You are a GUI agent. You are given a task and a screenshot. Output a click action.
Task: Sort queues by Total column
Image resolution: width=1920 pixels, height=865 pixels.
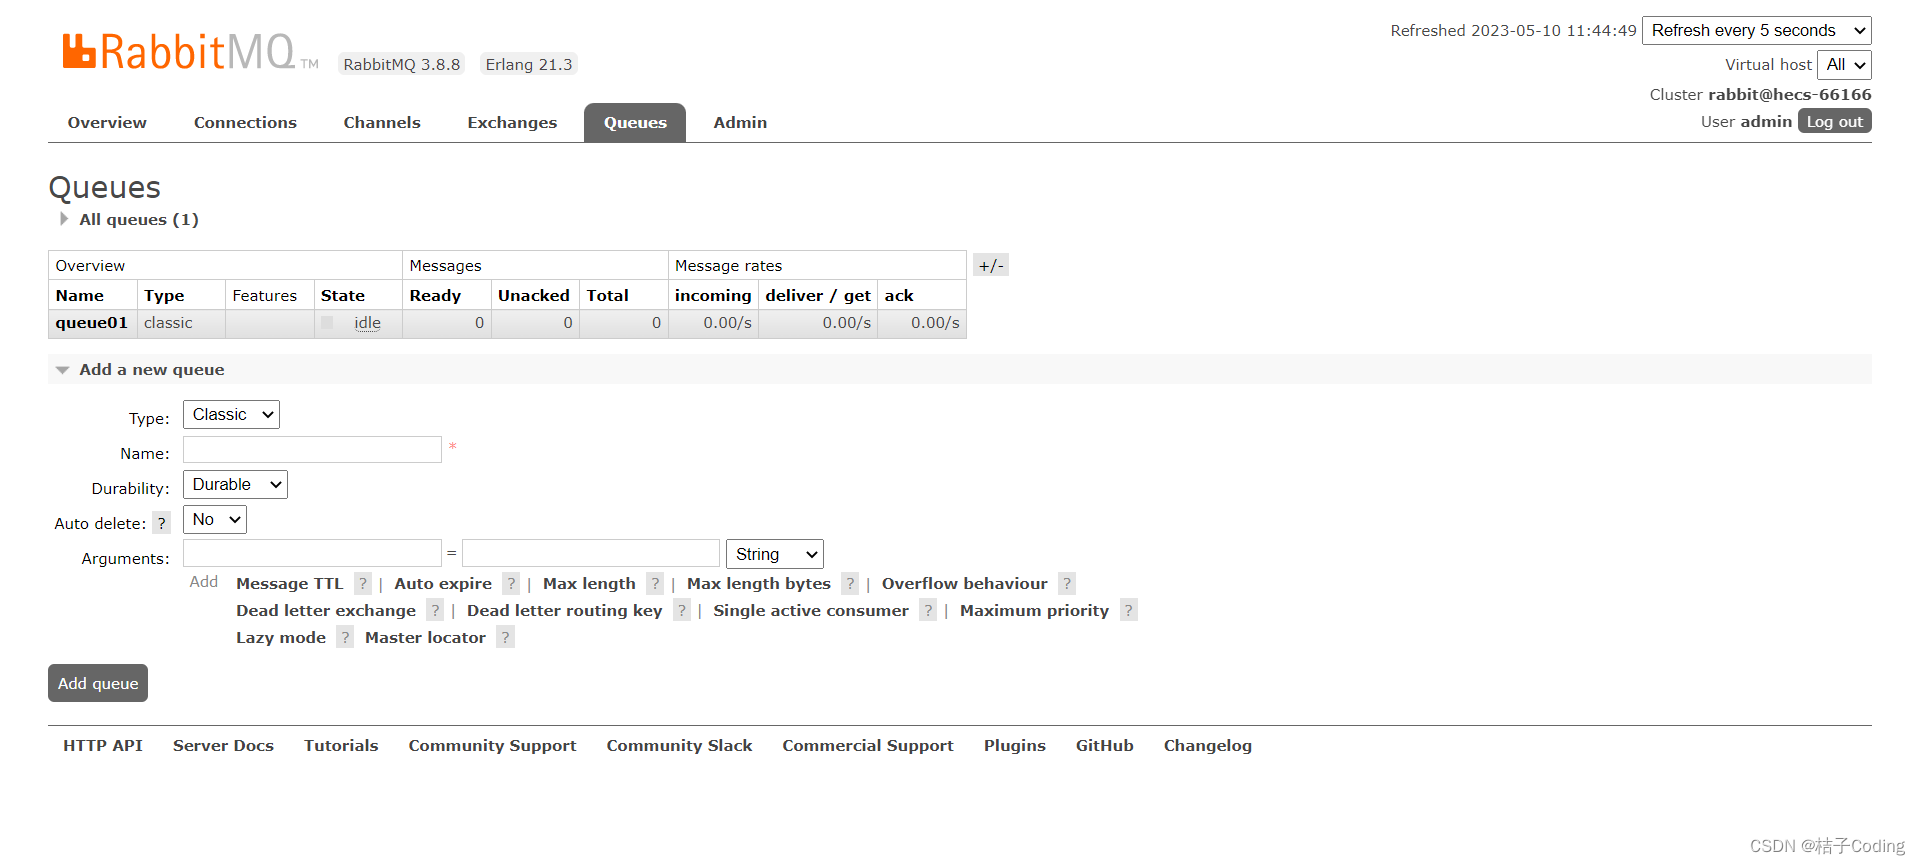(608, 296)
